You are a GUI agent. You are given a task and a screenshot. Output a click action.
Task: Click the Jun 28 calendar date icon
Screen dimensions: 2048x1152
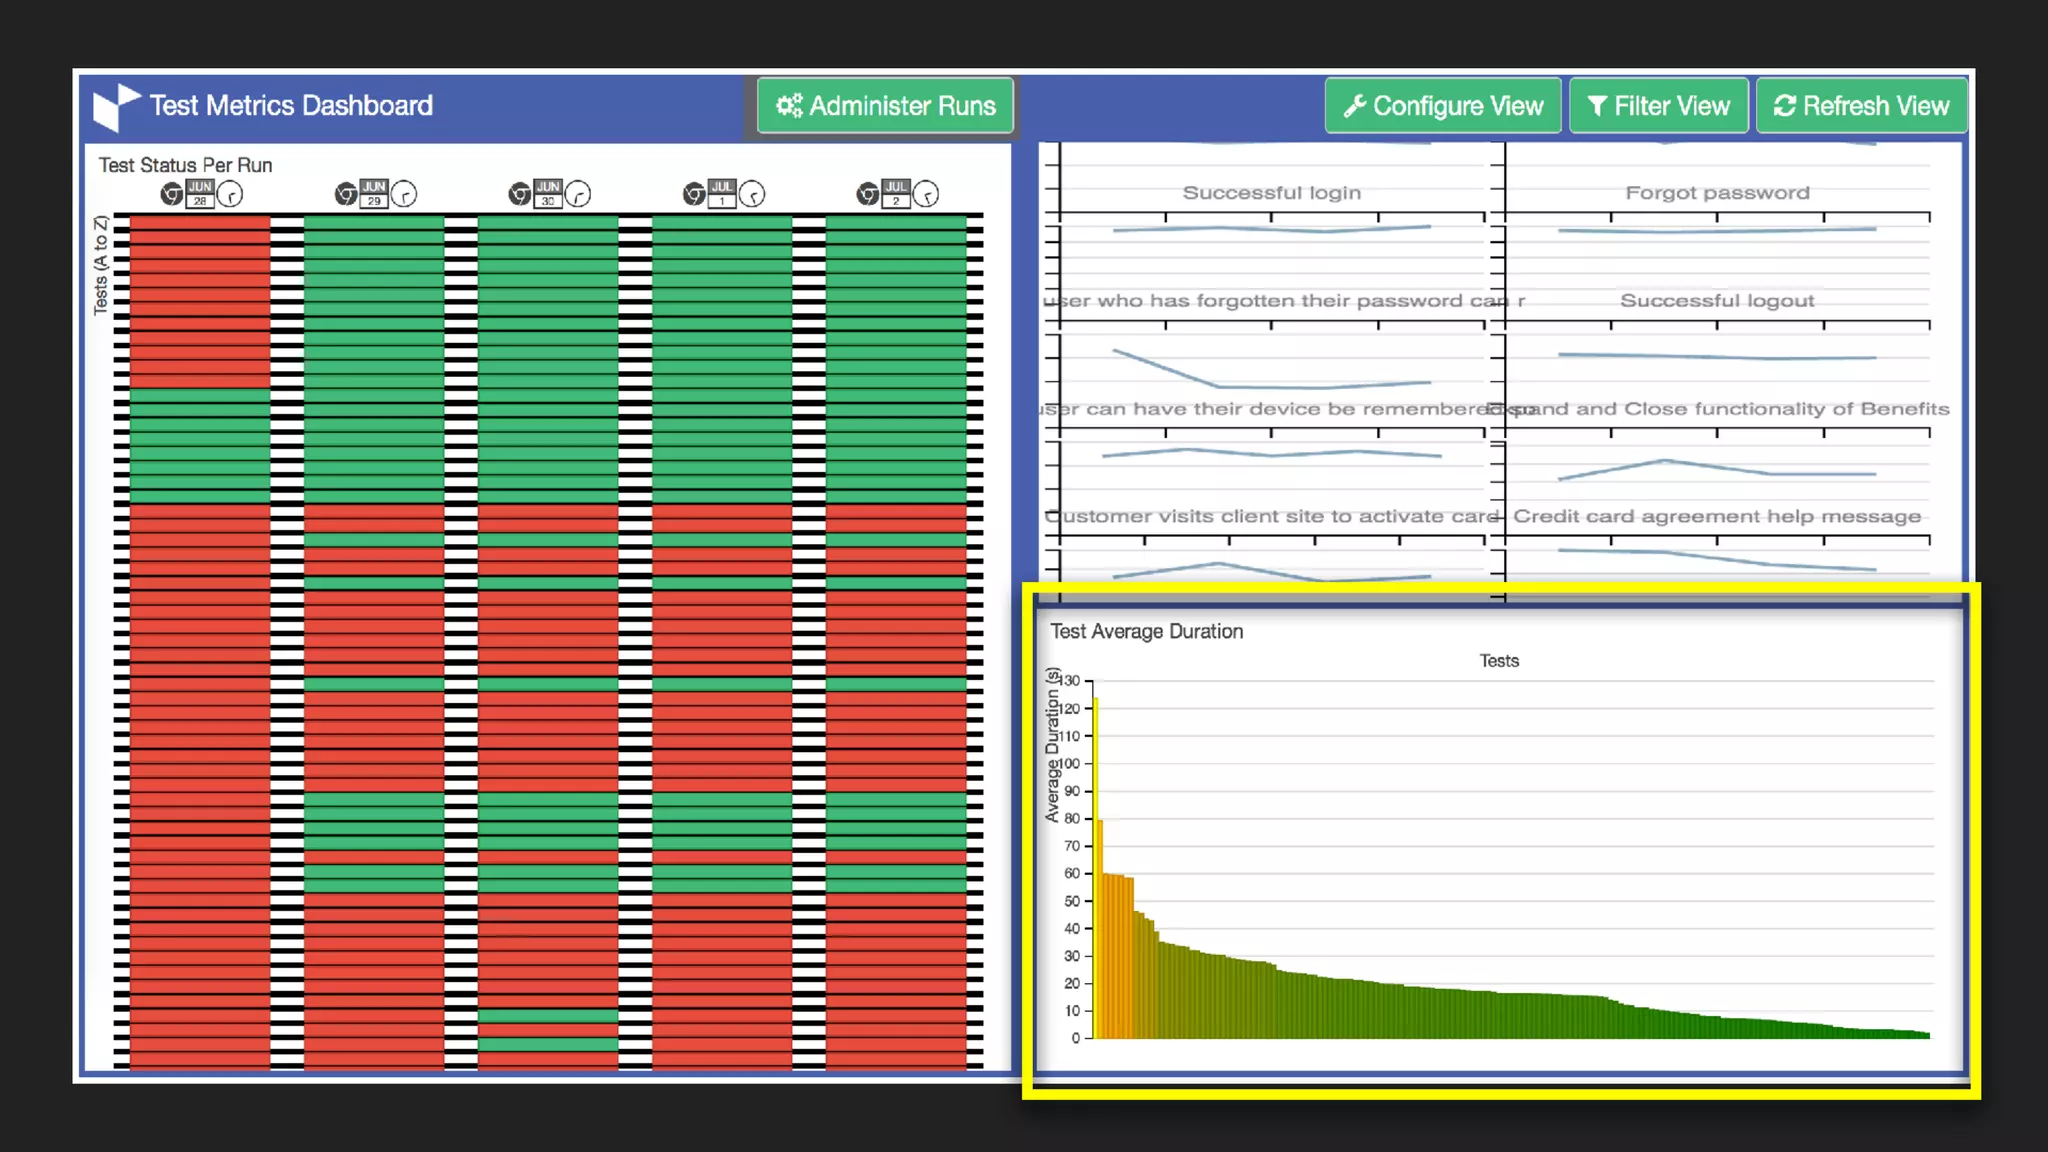200,193
